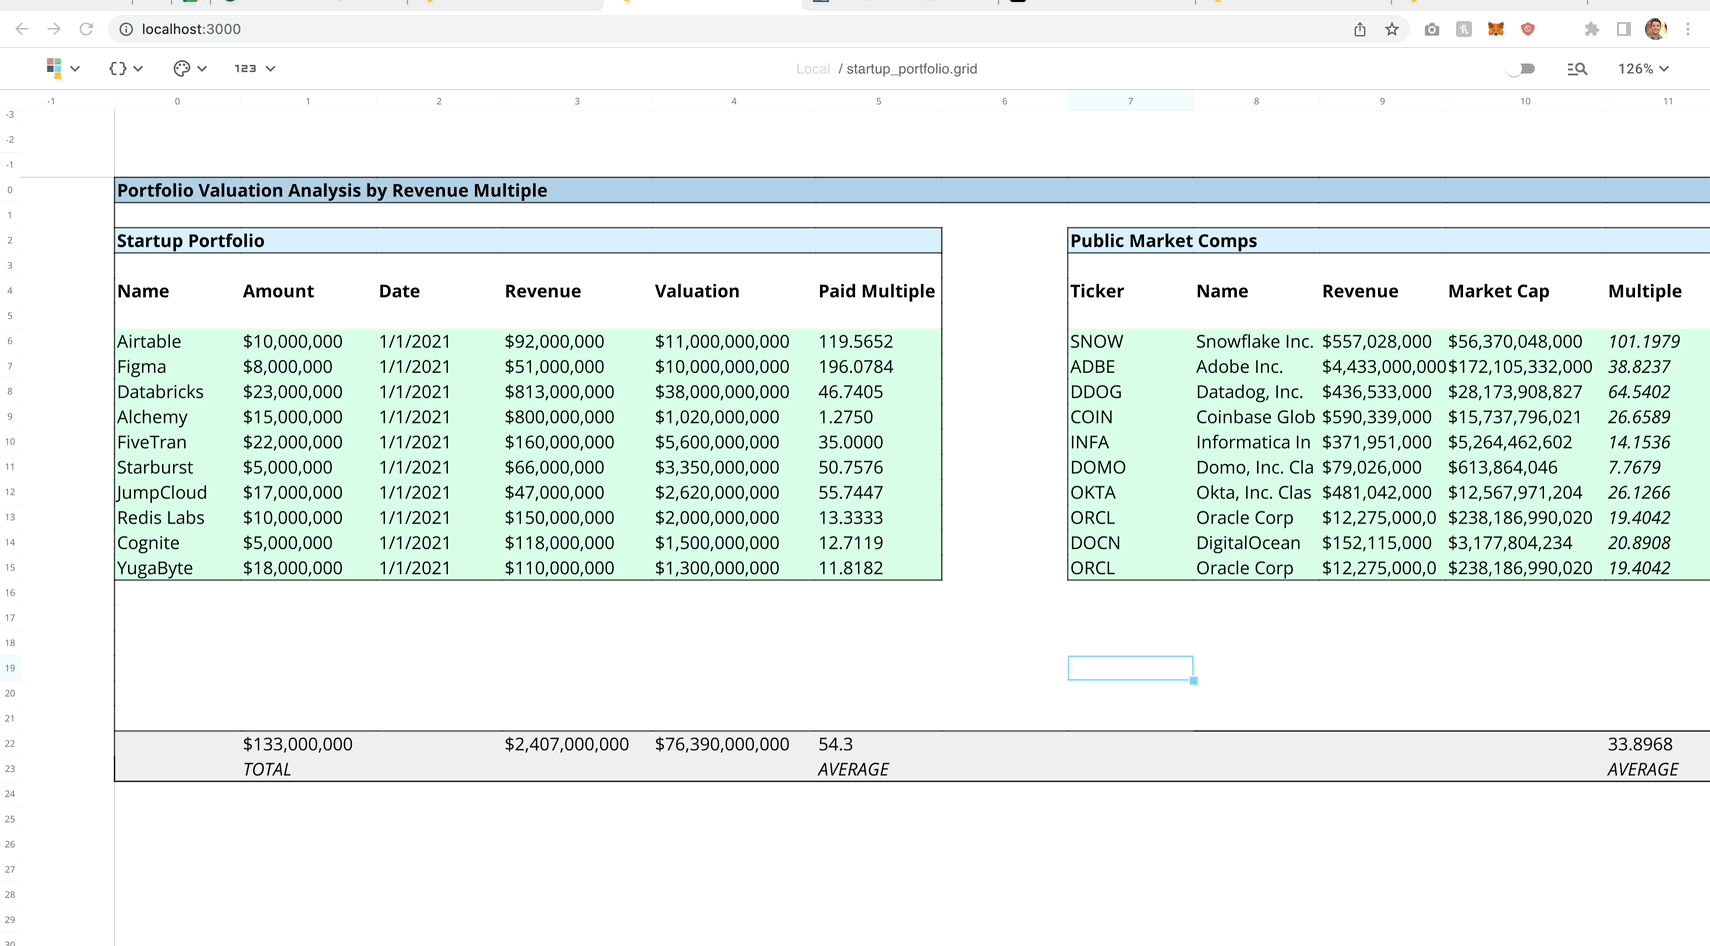1710x946 pixels.
Task: Select the 123 number formatting icon
Action: [246, 68]
